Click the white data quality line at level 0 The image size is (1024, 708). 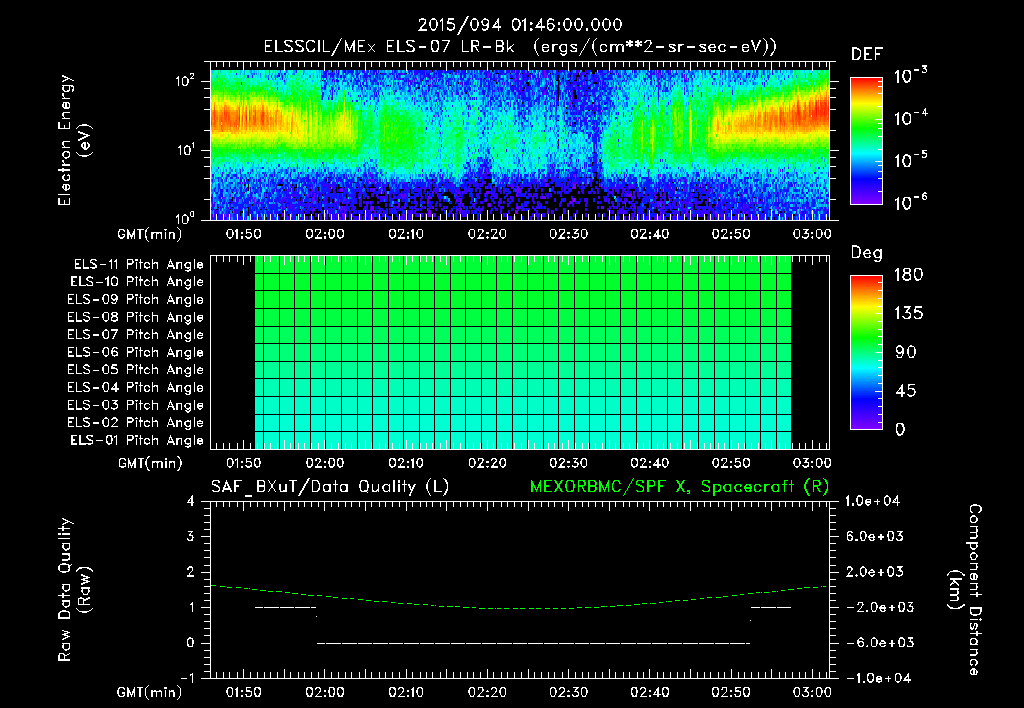(534, 643)
